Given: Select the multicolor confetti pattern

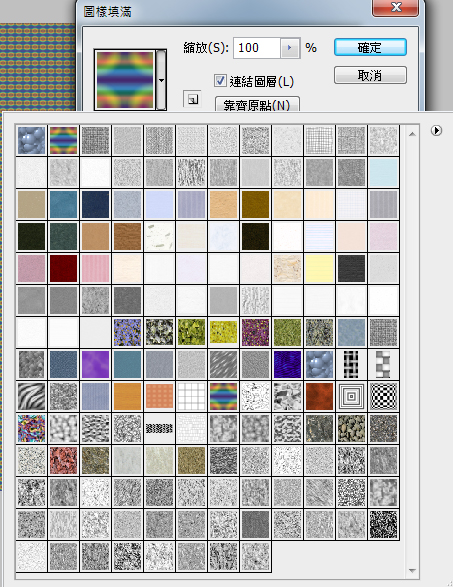Looking at the screenshot, I should pos(31,428).
